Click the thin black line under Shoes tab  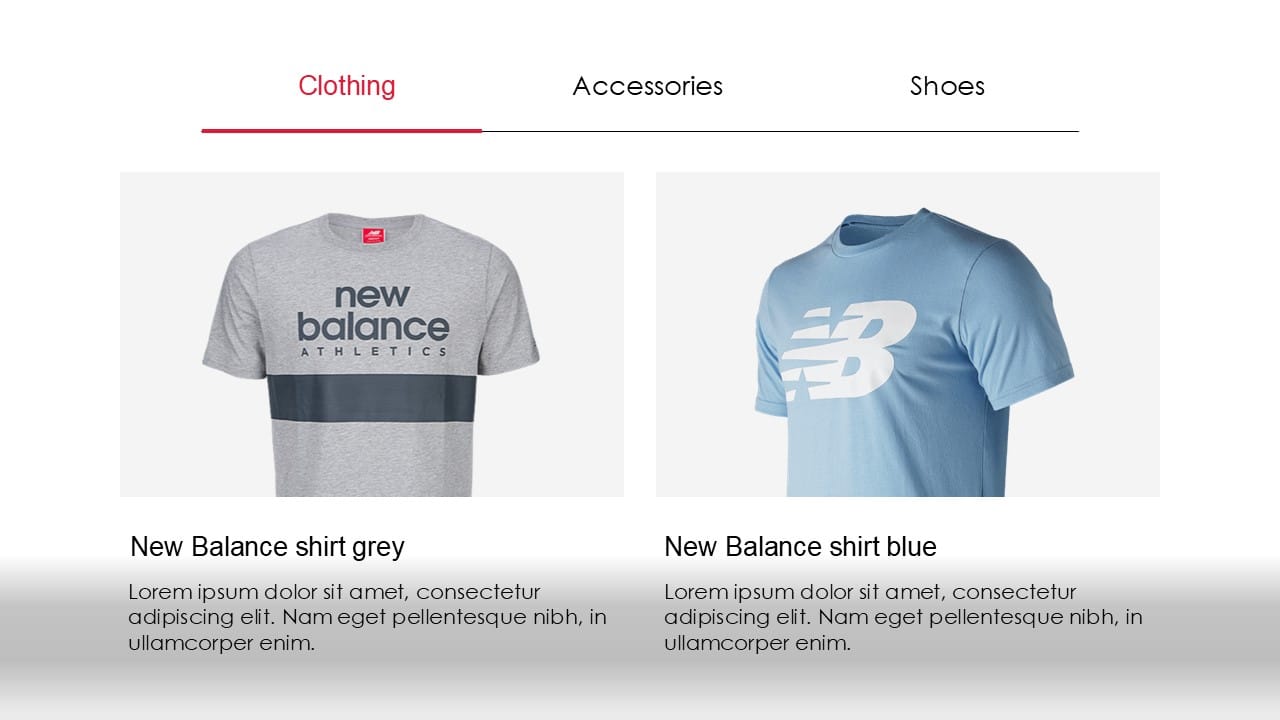pyautogui.click(x=947, y=131)
